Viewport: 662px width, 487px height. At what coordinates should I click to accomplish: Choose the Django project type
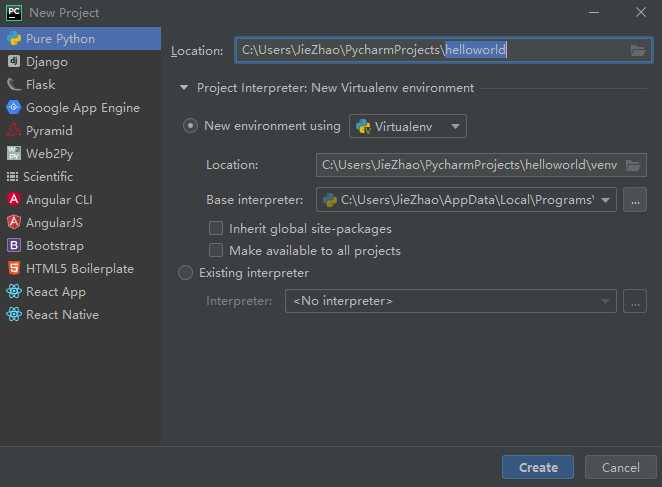point(80,62)
